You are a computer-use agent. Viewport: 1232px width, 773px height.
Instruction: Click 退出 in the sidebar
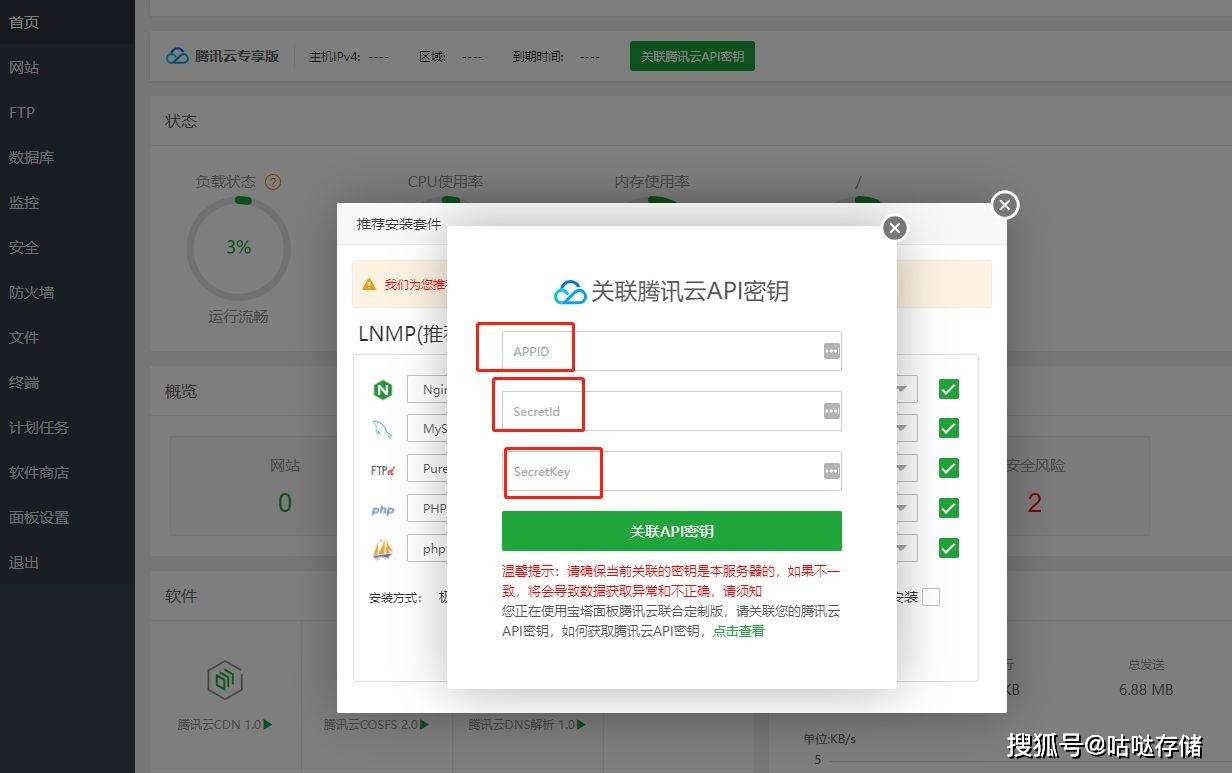67,562
